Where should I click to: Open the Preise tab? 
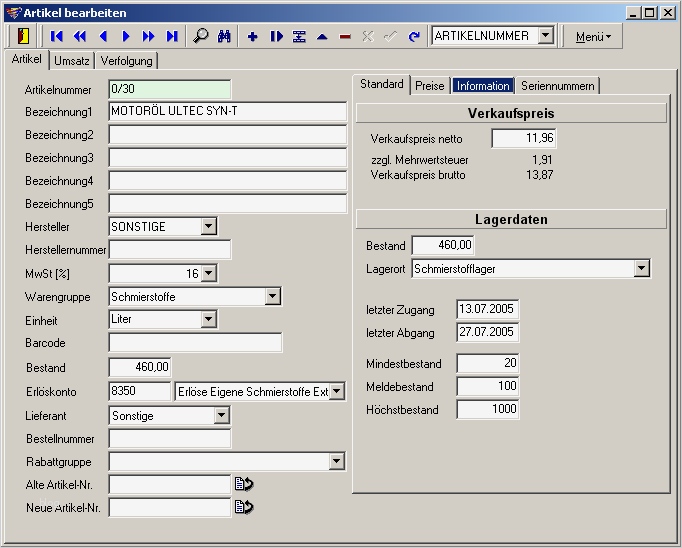pyautogui.click(x=430, y=86)
